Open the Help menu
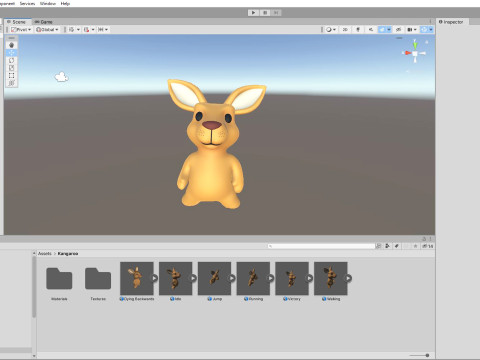The height and width of the screenshot is (360, 480). [65, 3]
